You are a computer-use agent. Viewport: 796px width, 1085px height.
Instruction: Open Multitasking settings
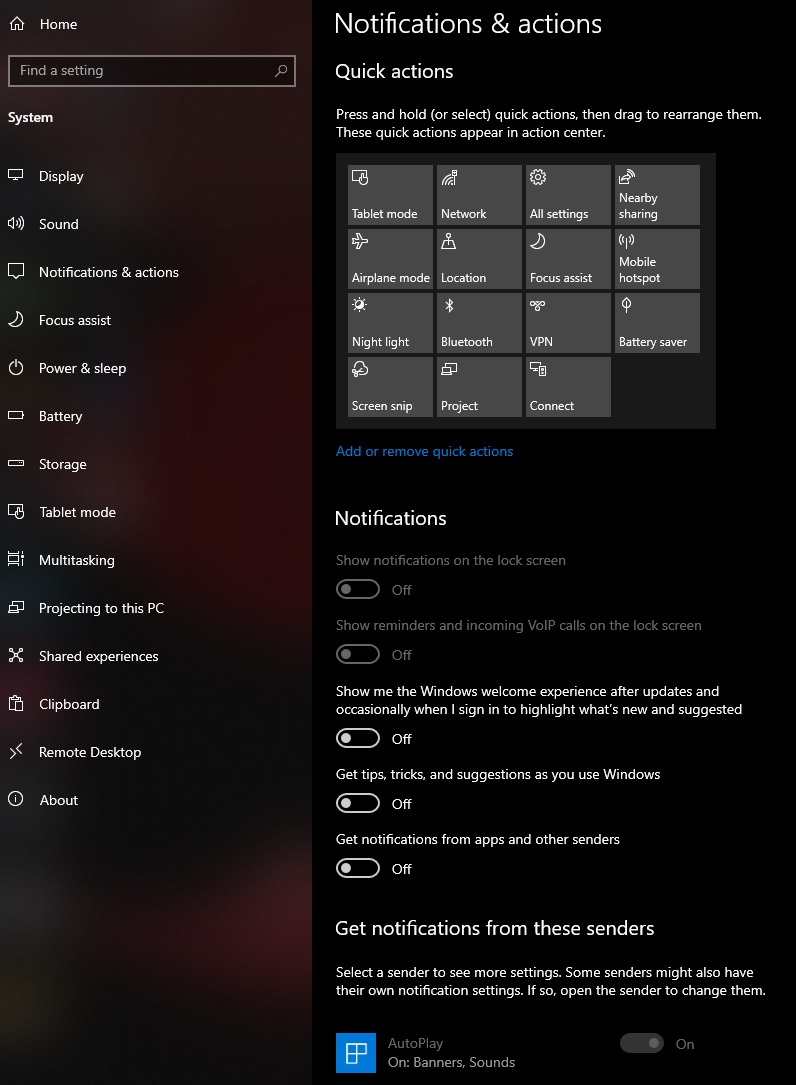click(156, 560)
